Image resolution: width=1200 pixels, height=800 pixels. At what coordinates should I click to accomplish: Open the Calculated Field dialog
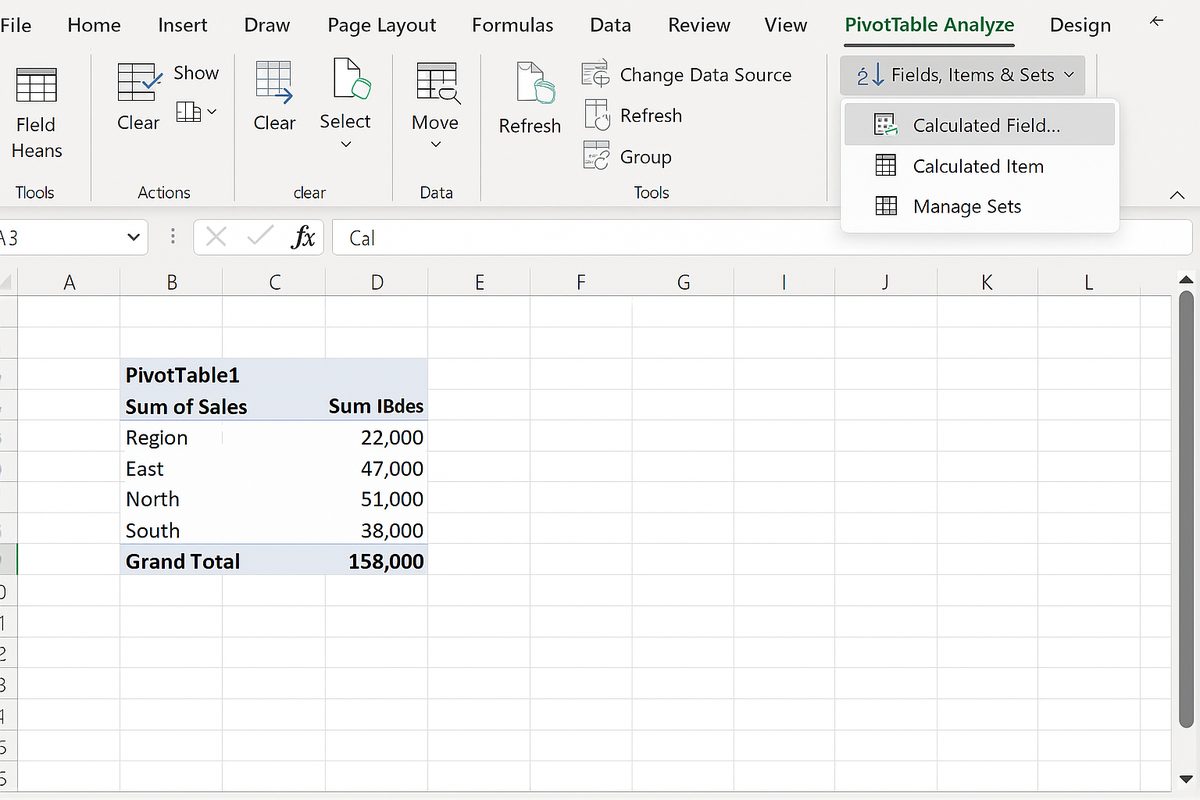pyautogui.click(x=979, y=125)
